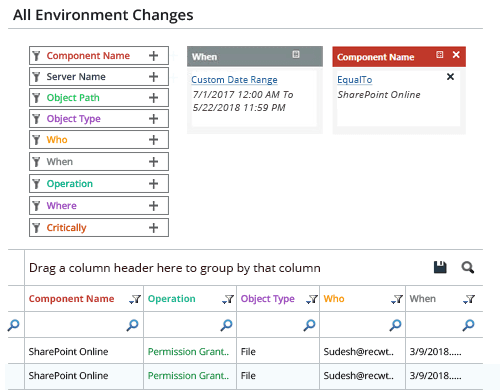Select the Critically filter item
The image size is (500, 390).
pos(99,228)
